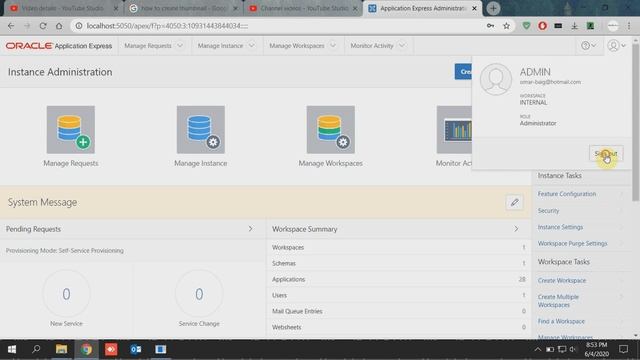Open the Manage Workspaces icon tile
Viewport: 640px width, 360px height.
(x=331, y=130)
